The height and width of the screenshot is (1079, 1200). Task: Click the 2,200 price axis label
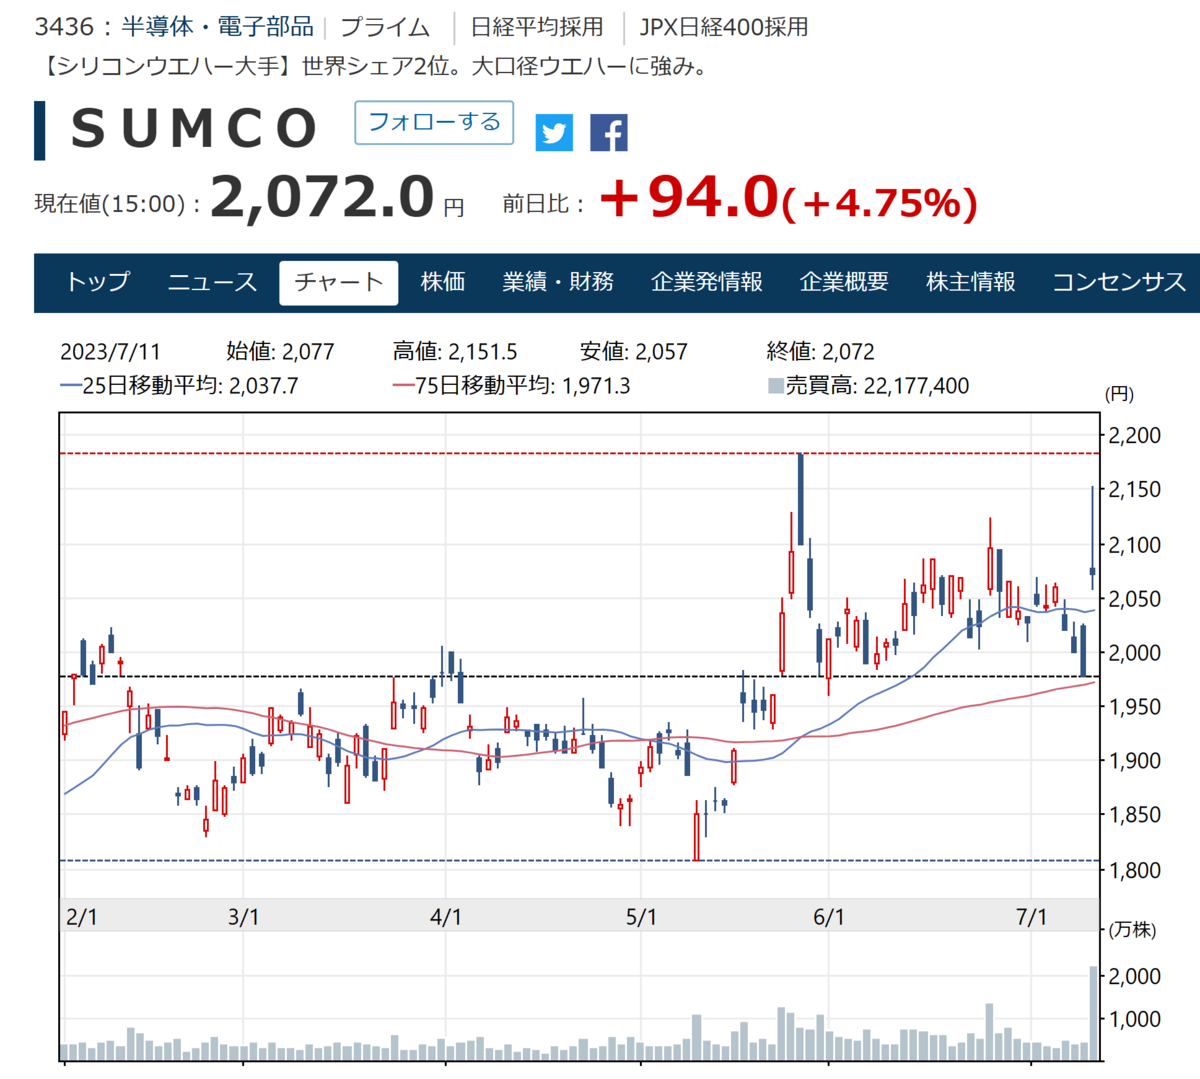click(x=1135, y=436)
